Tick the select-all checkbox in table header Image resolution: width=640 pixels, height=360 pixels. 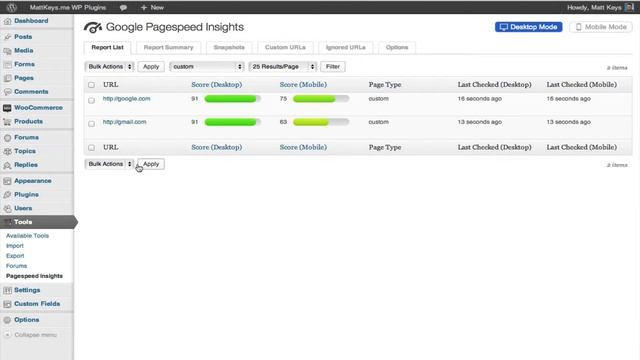[x=91, y=85]
